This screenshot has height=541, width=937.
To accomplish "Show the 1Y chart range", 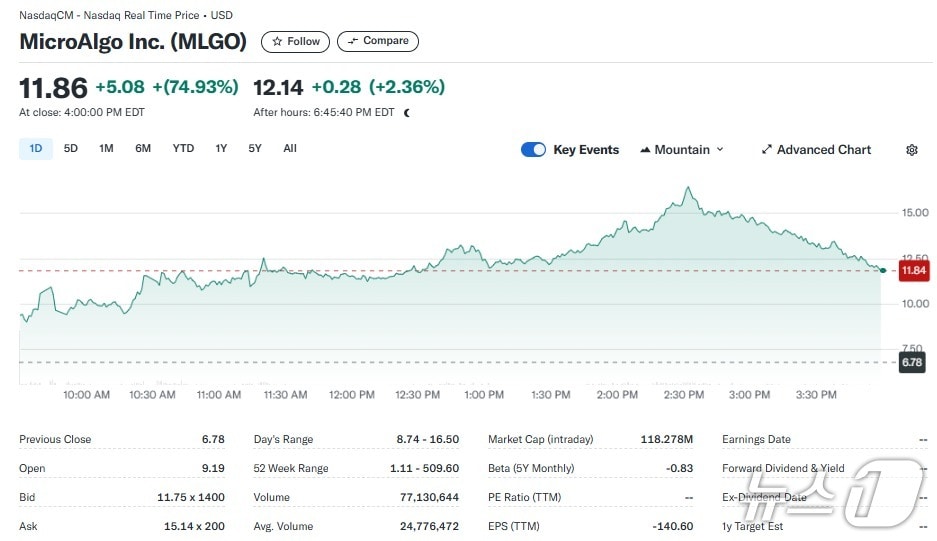I will point(221,149).
